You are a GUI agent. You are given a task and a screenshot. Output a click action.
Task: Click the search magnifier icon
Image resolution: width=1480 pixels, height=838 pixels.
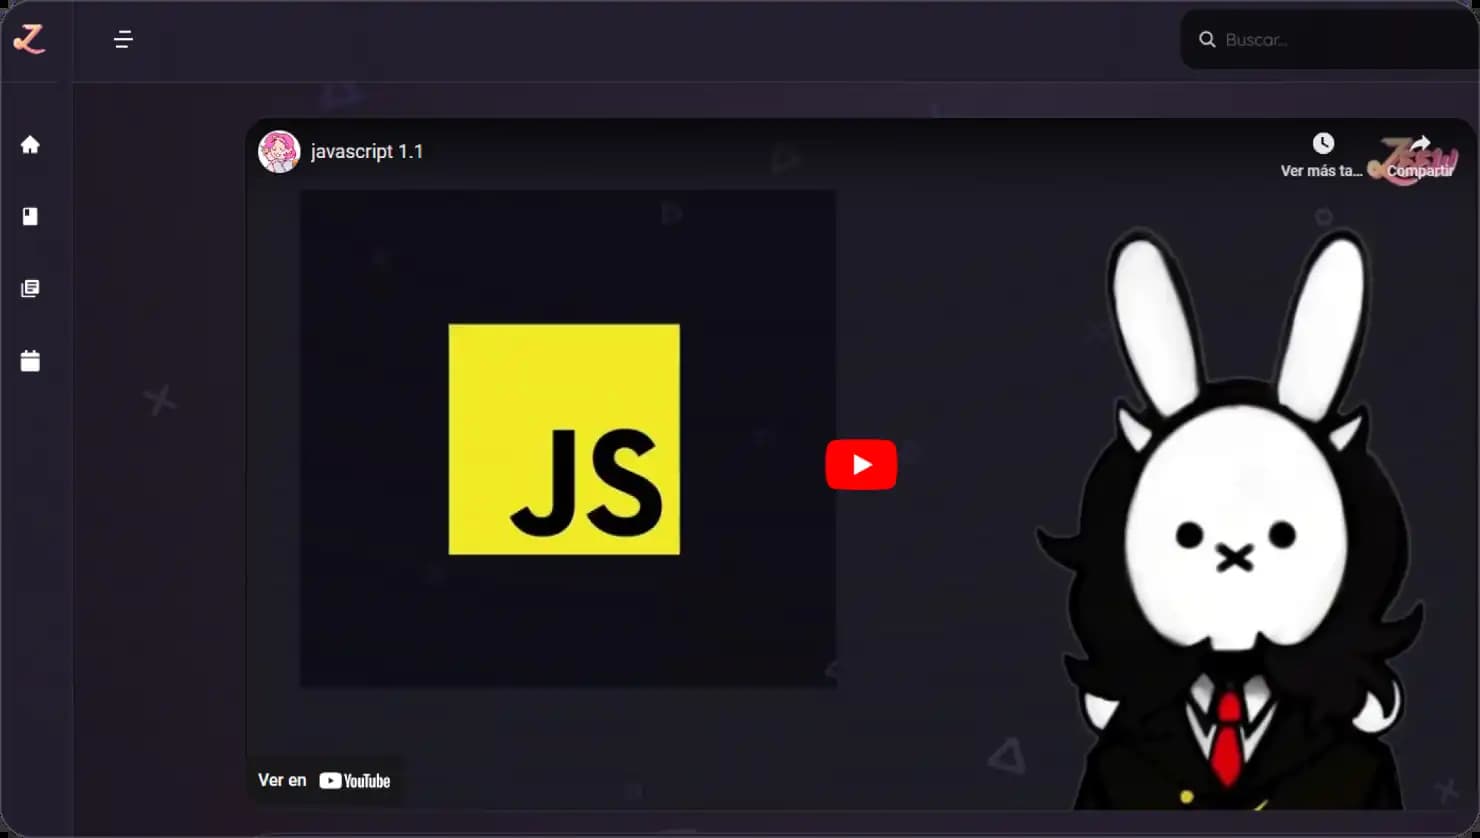coord(1207,39)
